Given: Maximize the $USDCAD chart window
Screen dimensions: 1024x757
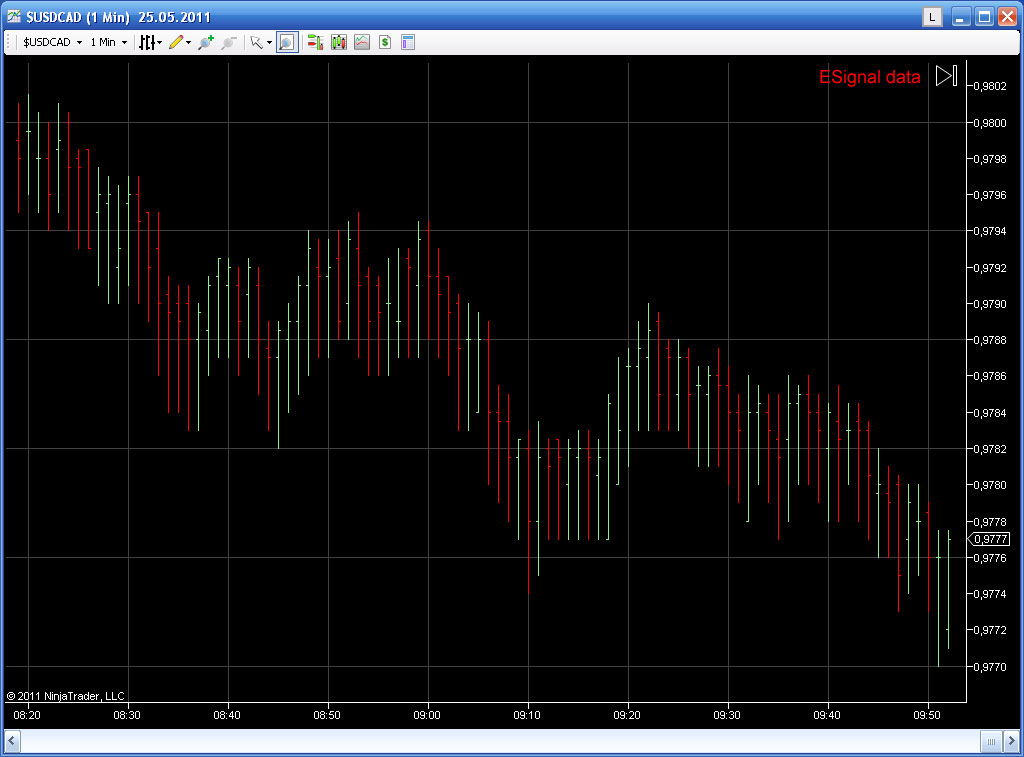Looking at the screenshot, I should [984, 17].
